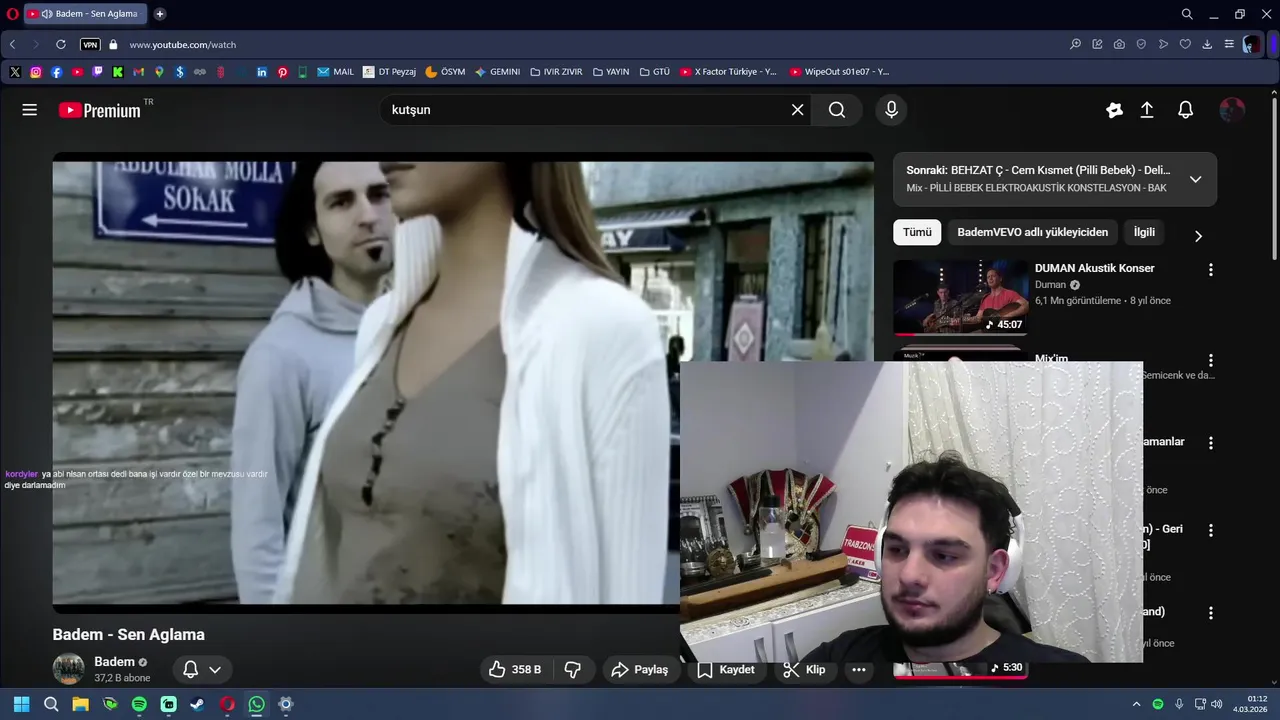Dislike the video with thumbs down
This screenshot has height=720, width=1280.
[573, 669]
